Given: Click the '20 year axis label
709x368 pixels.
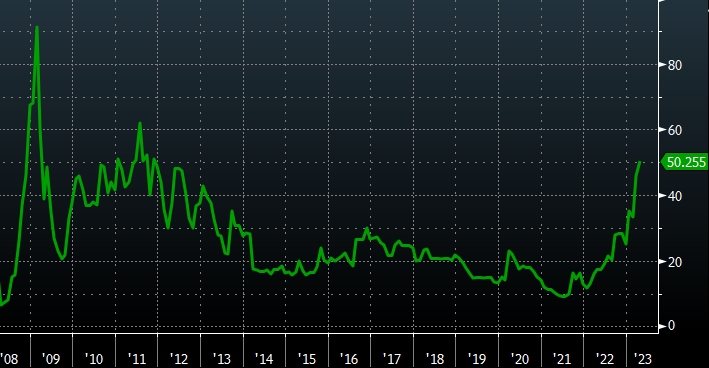Looking at the screenshot, I should pos(520,359).
